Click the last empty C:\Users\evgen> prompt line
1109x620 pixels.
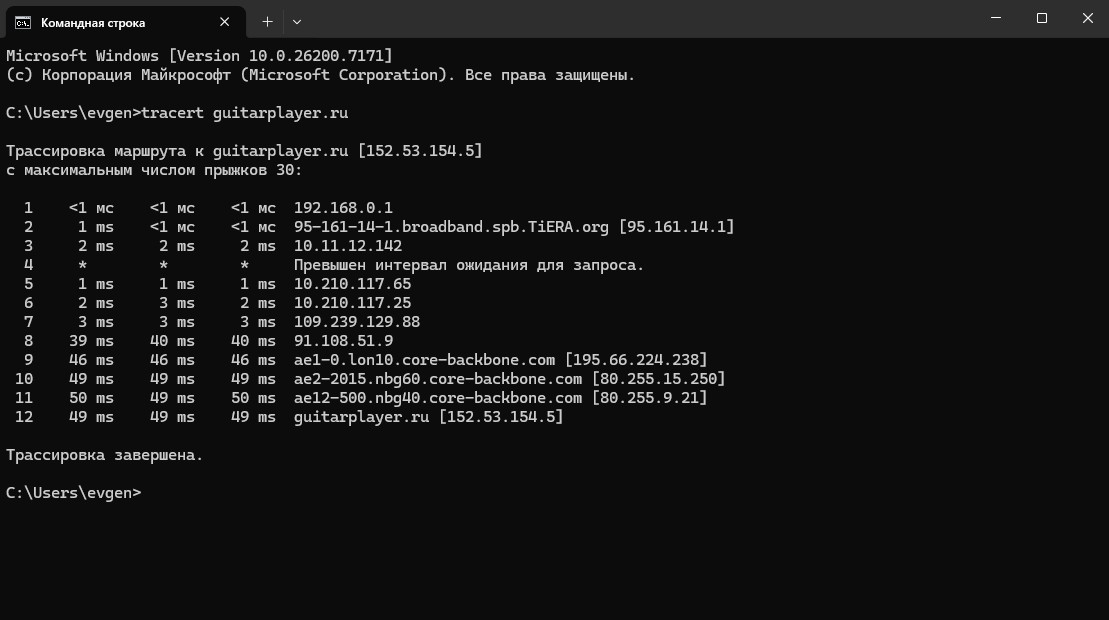coord(74,493)
